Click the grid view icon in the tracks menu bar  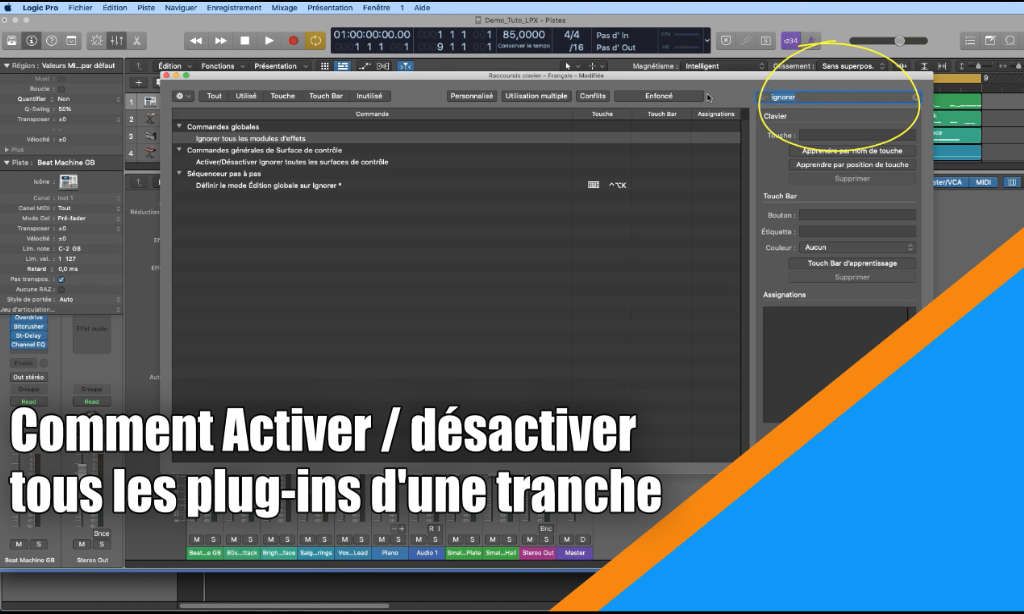tap(325, 66)
